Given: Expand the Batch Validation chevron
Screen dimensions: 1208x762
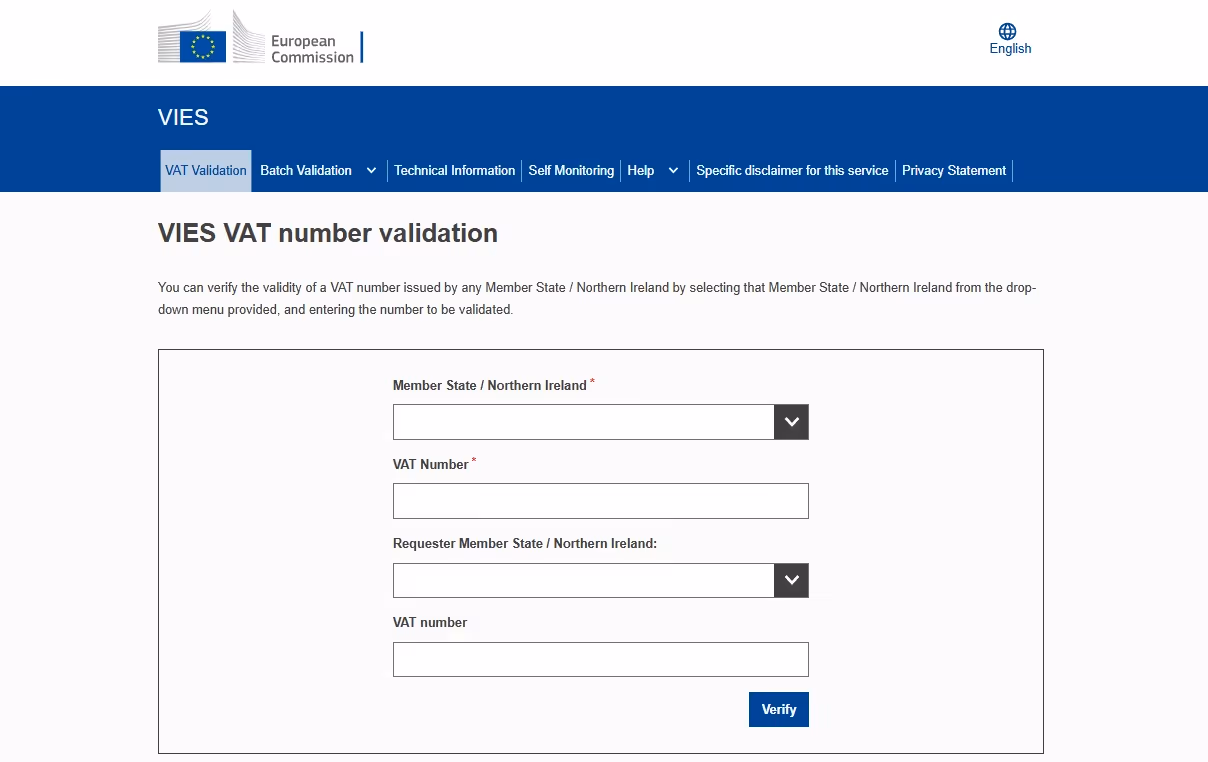Looking at the screenshot, I should 372,170.
